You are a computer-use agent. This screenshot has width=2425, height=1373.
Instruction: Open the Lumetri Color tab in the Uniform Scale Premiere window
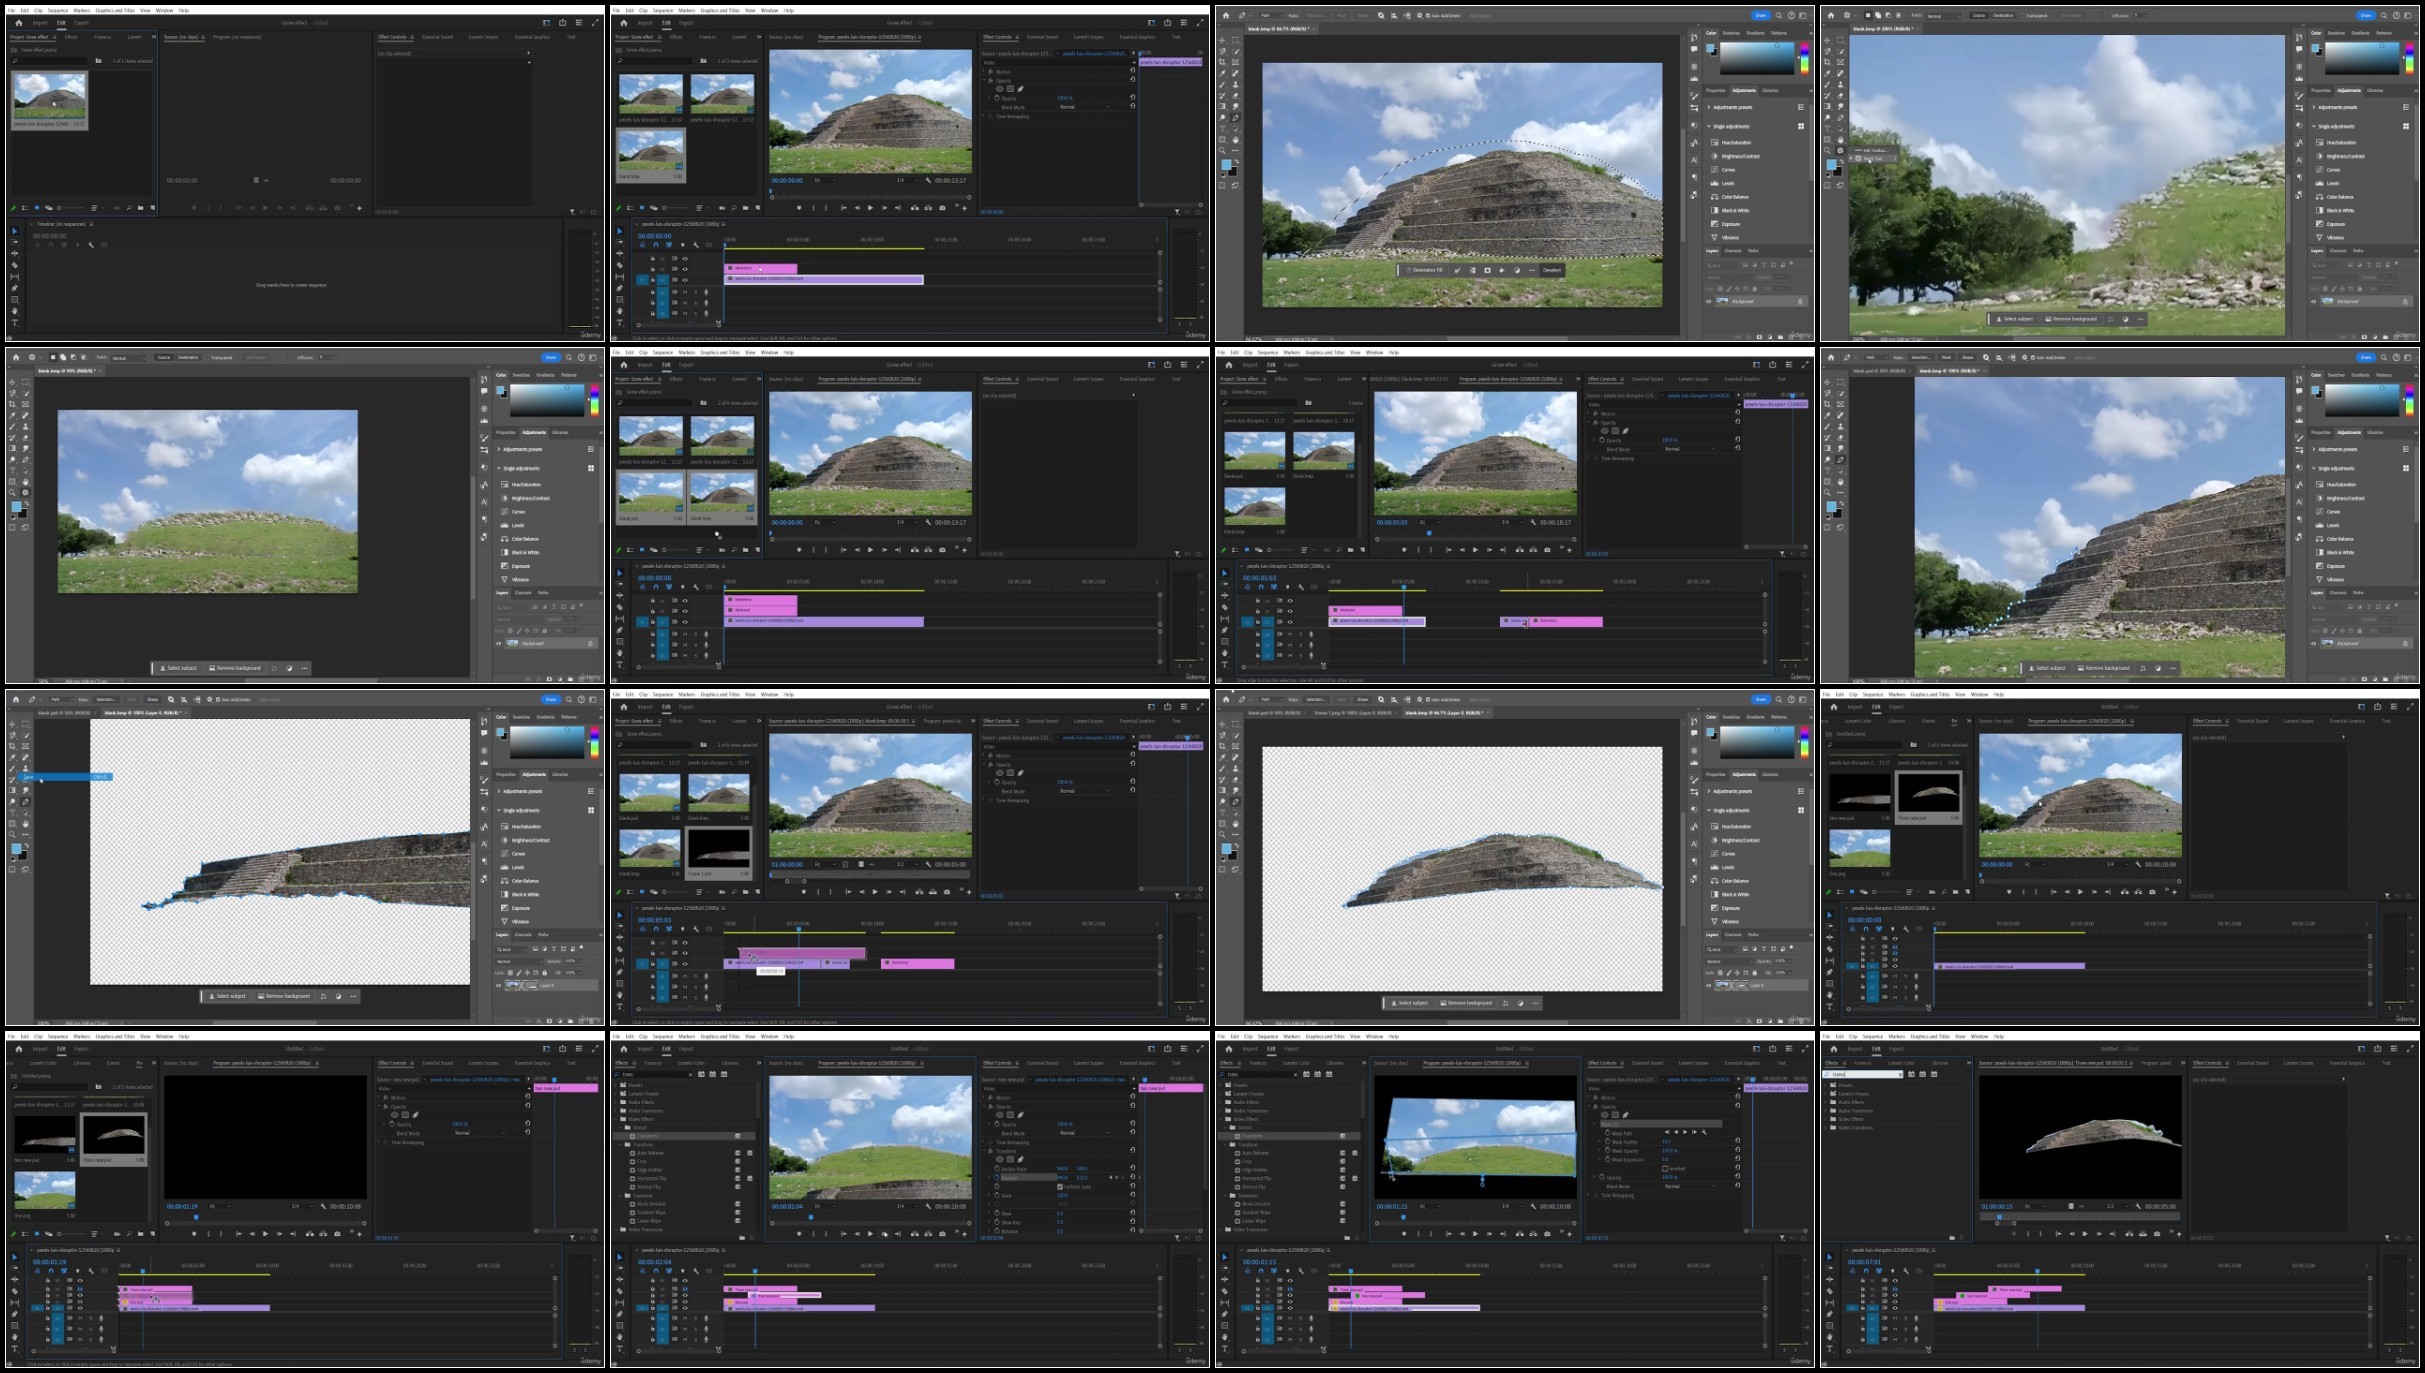pos(691,1063)
